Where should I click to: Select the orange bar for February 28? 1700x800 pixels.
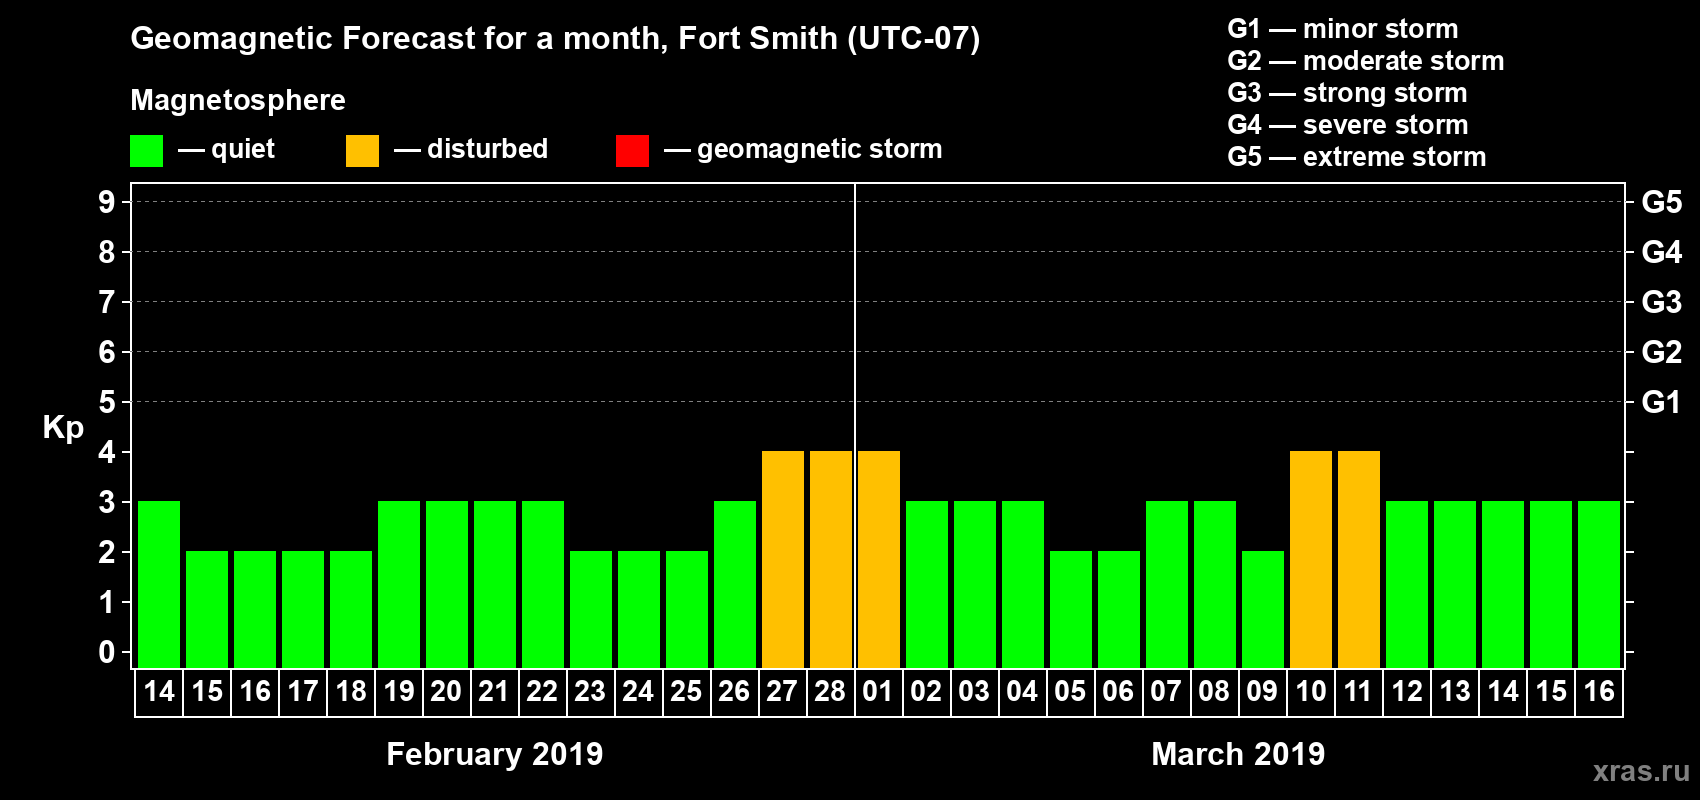(831, 559)
